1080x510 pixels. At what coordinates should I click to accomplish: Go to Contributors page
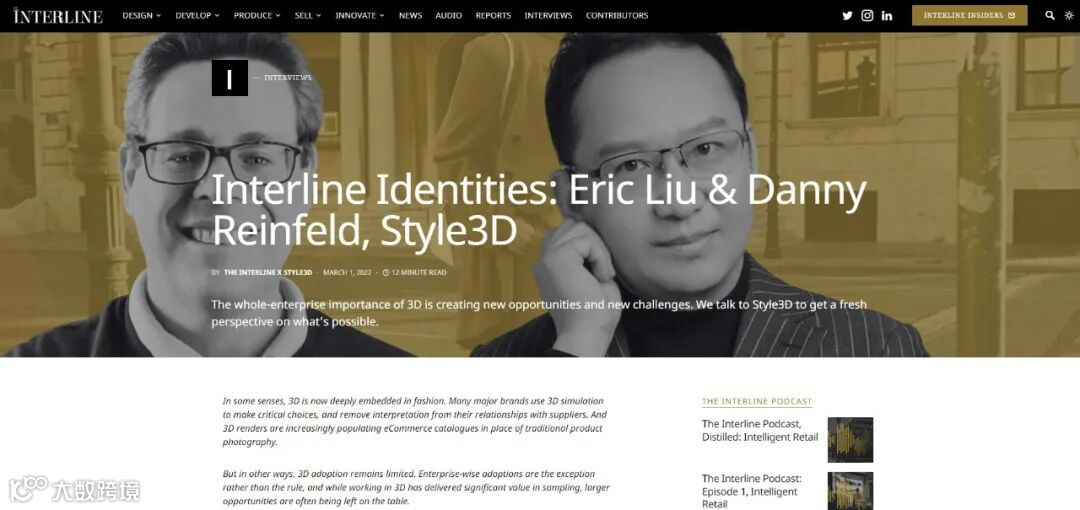tap(616, 15)
